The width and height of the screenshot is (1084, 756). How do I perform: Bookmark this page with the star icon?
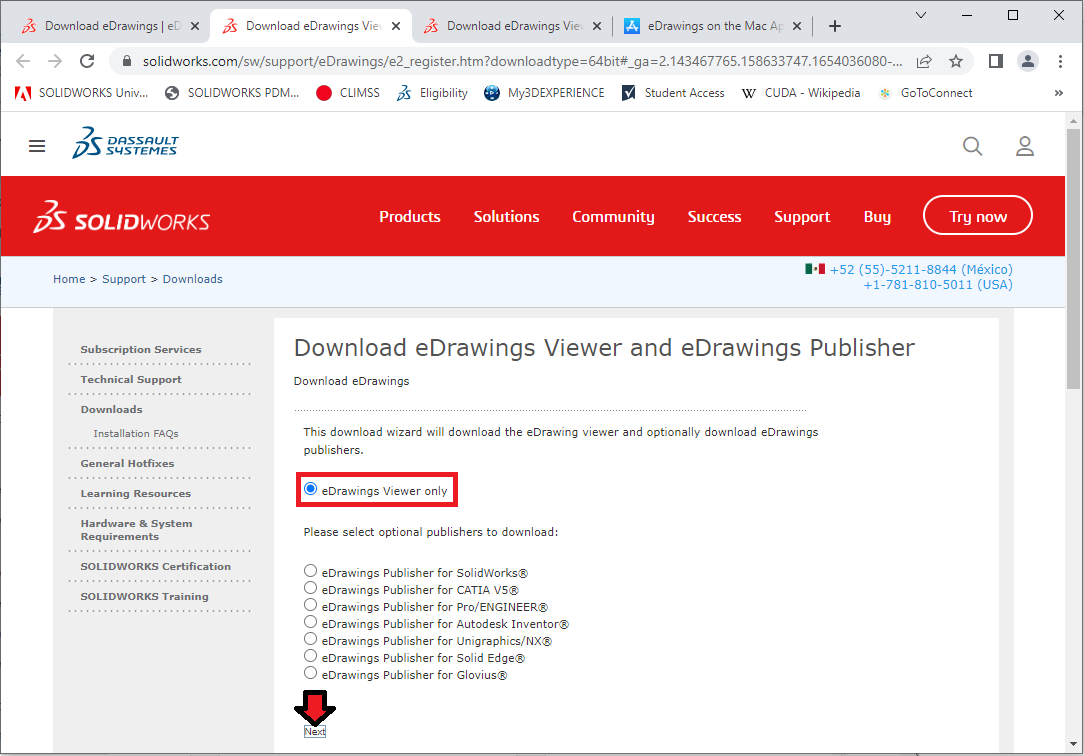pos(956,62)
